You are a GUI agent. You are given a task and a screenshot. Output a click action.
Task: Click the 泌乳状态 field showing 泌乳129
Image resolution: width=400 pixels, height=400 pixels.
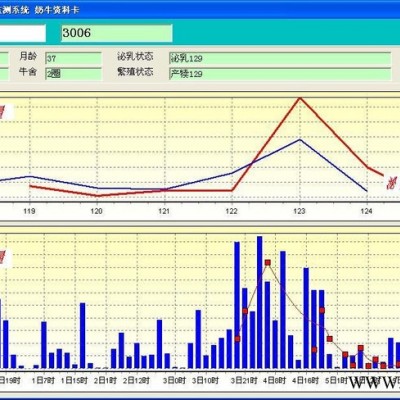point(280,58)
